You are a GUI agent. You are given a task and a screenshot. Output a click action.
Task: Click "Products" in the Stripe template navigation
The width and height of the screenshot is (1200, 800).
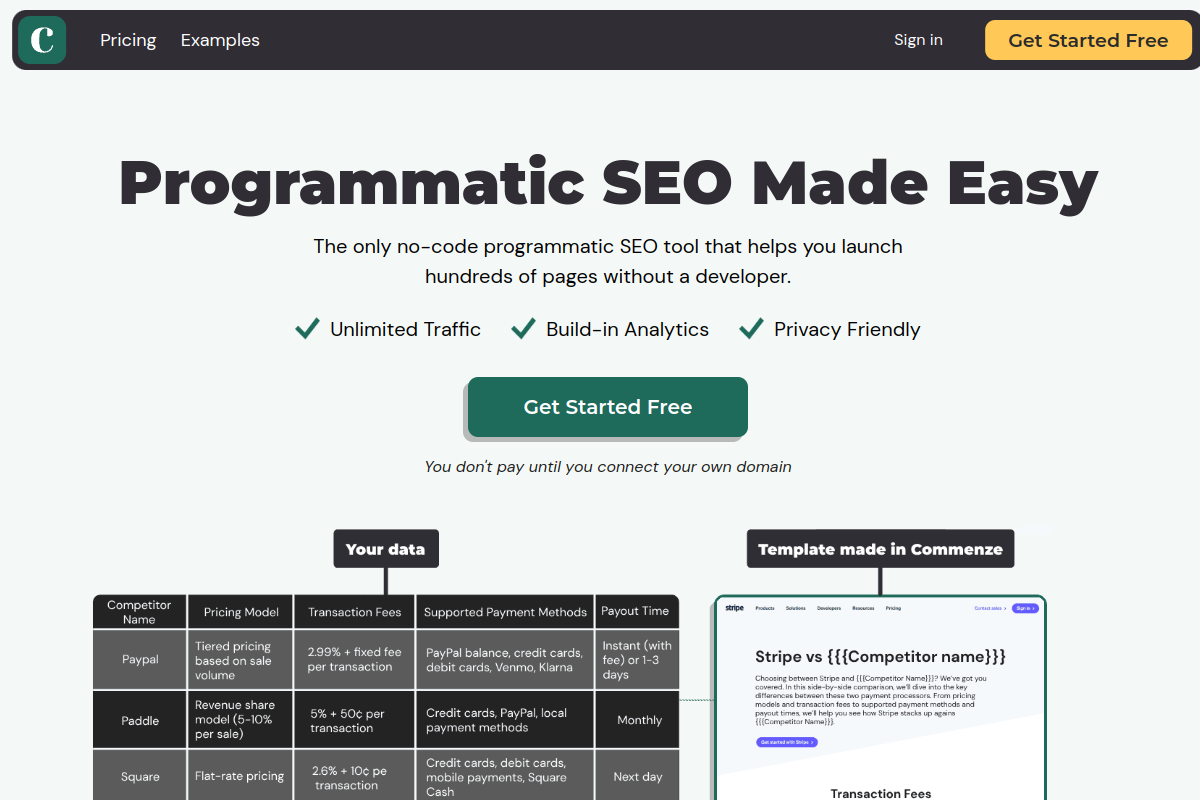click(765, 608)
